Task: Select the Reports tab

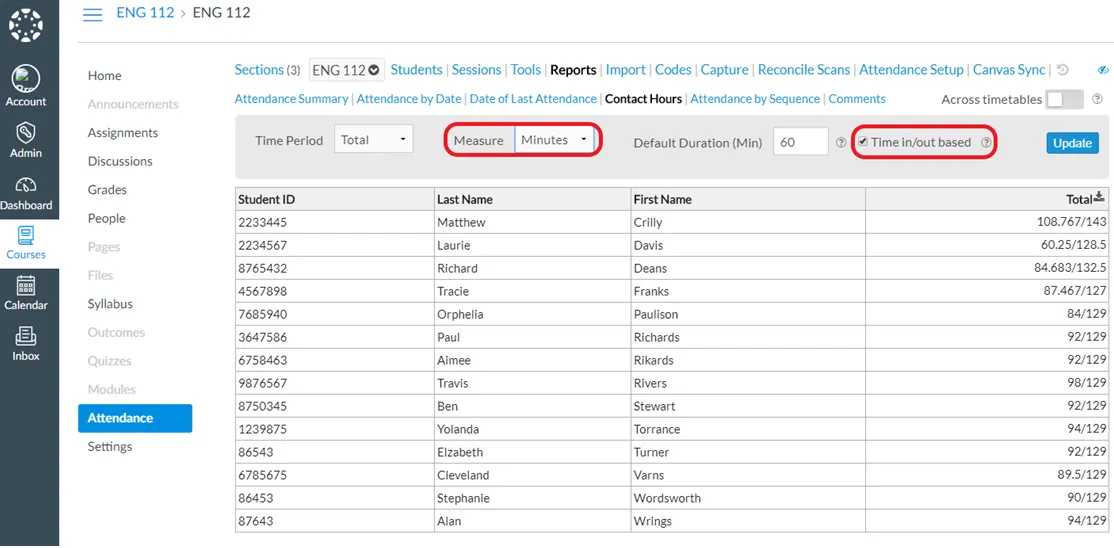Action: click(573, 70)
